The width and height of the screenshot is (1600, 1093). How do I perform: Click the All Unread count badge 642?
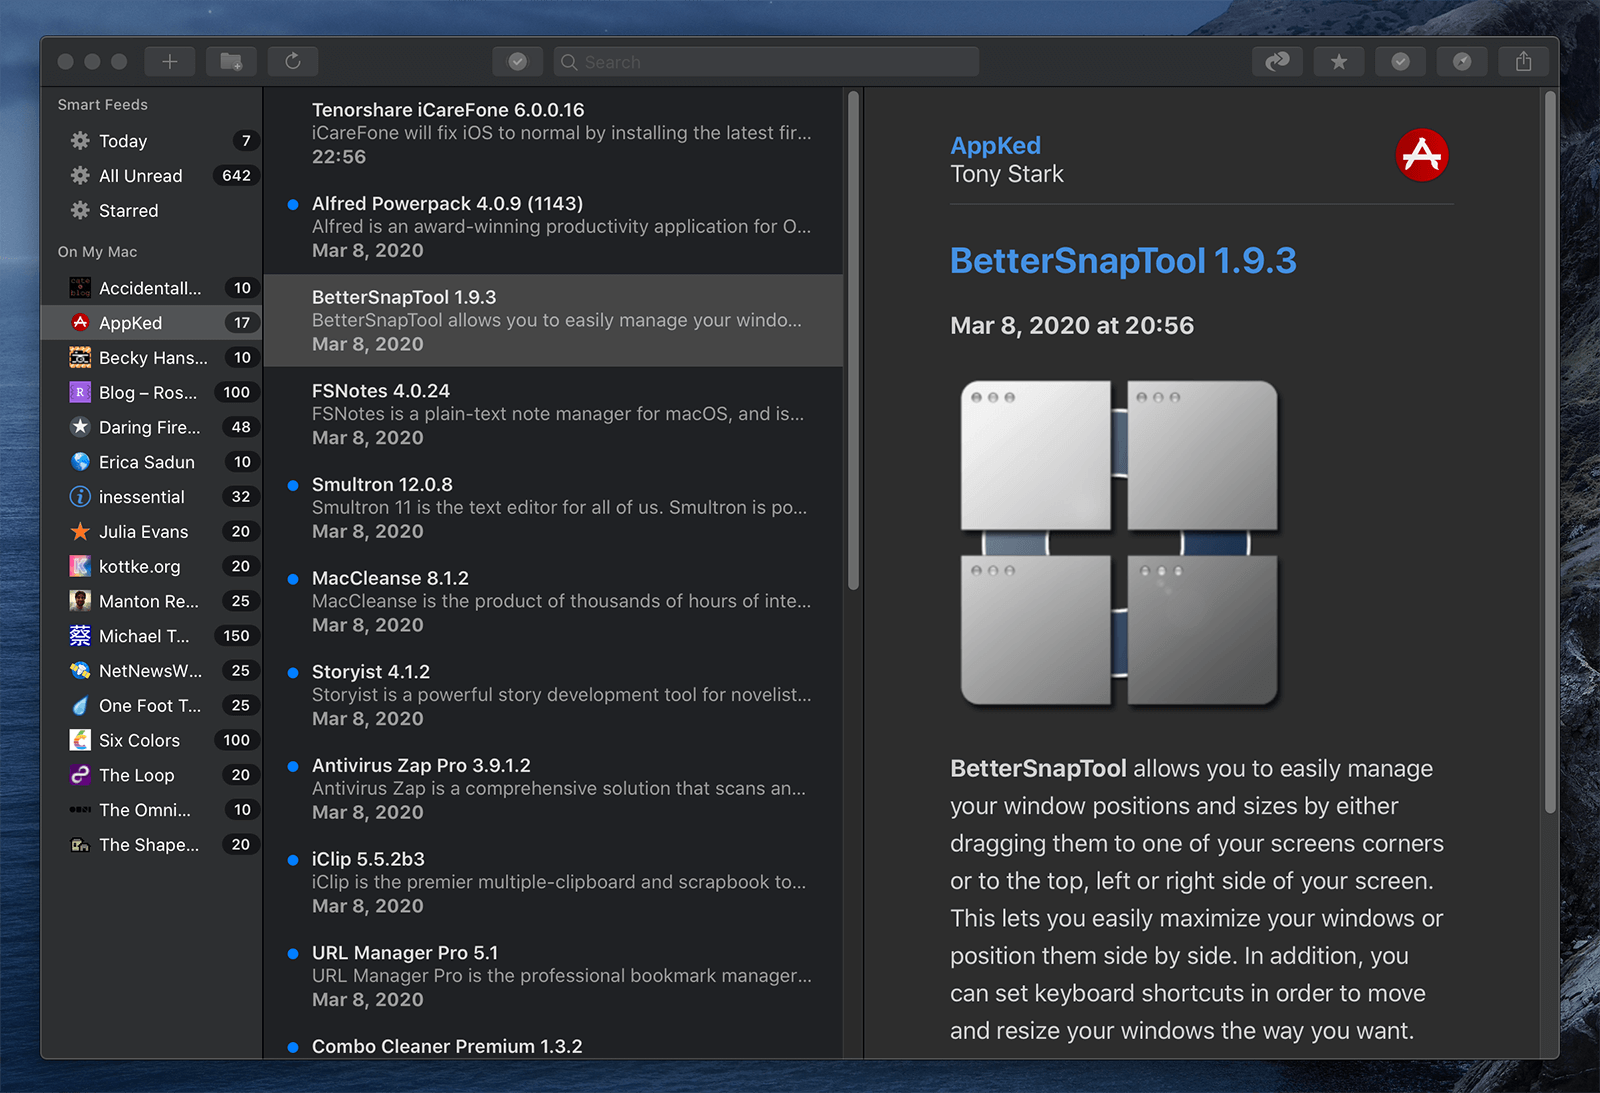[237, 176]
